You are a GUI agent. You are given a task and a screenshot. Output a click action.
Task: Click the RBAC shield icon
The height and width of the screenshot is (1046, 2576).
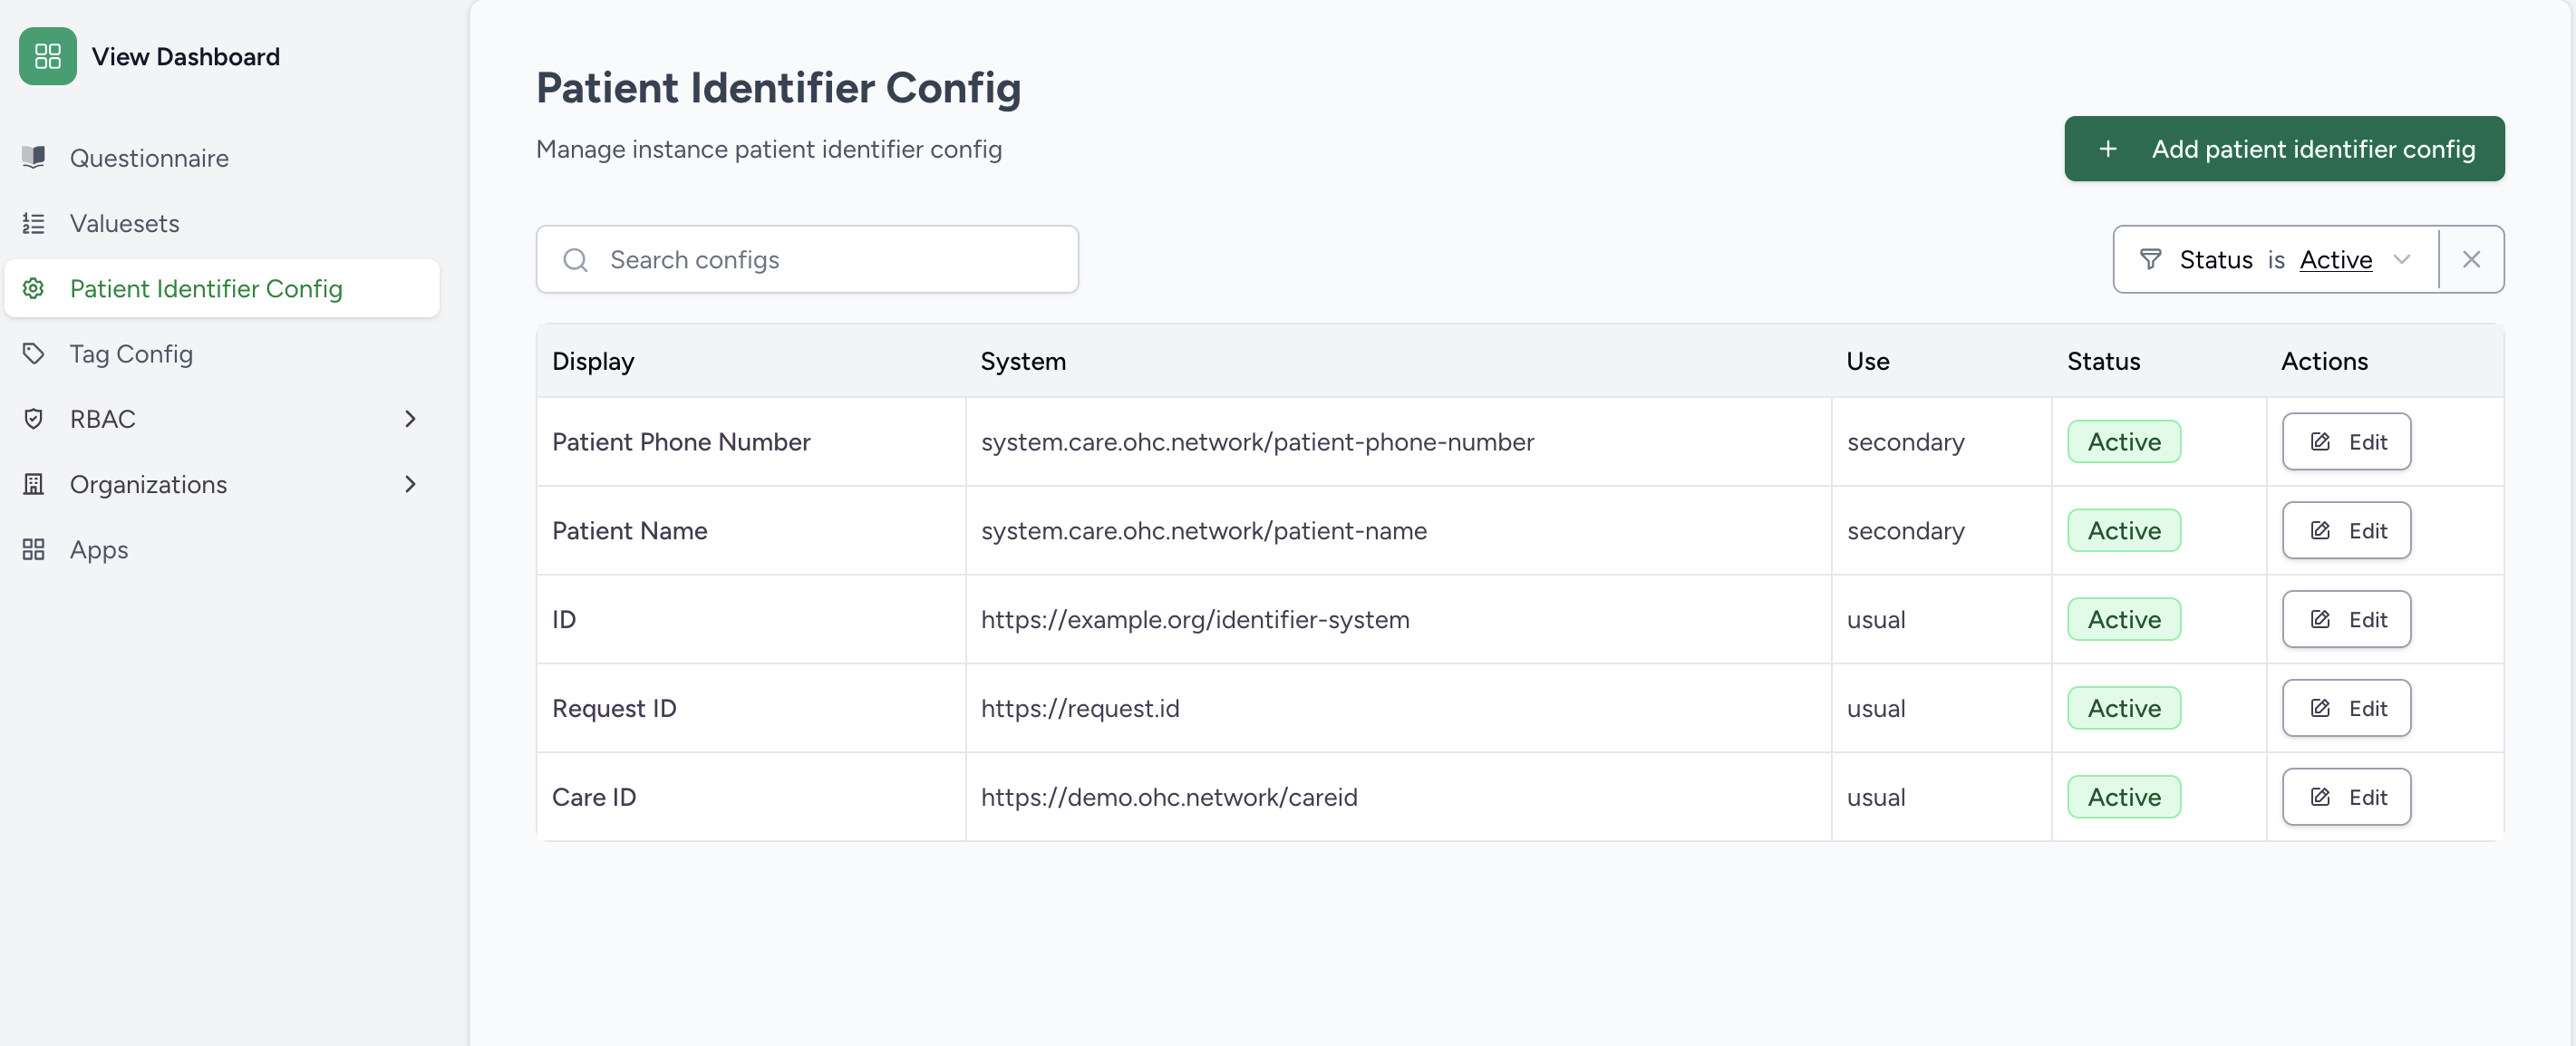33,418
